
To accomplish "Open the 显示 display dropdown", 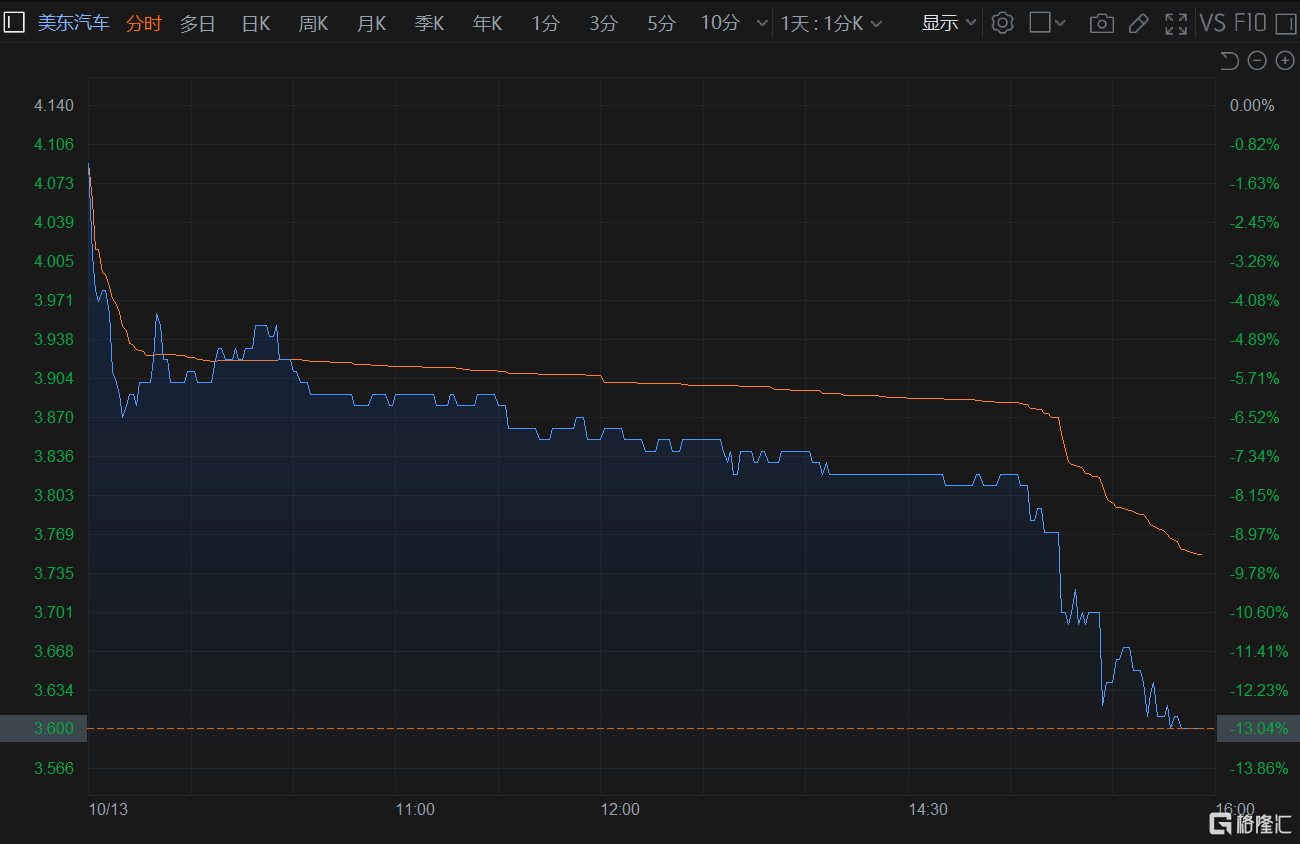I will tap(949, 23).
